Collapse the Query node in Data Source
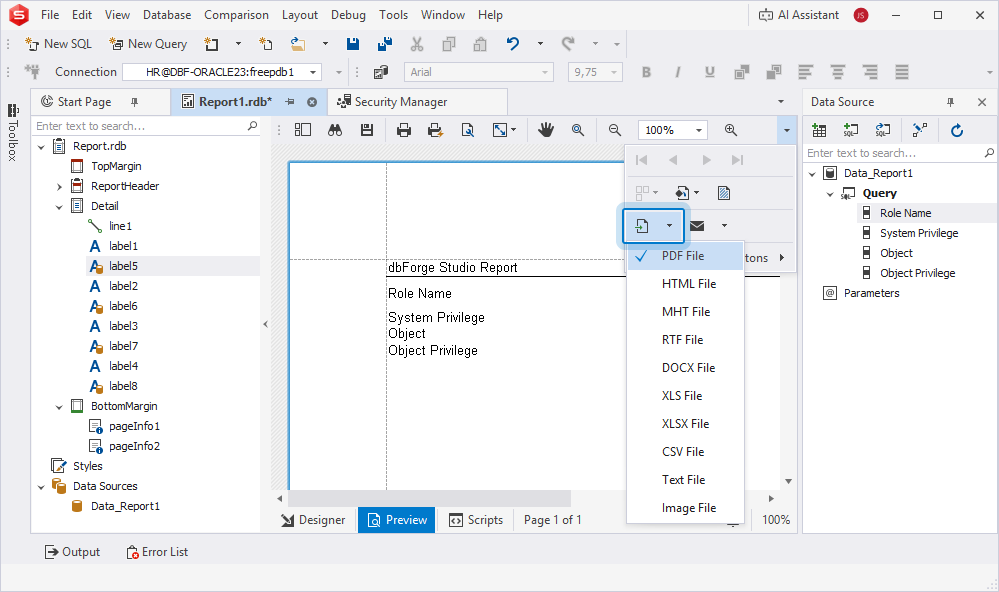The width and height of the screenshot is (999, 592). [x=830, y=194]
